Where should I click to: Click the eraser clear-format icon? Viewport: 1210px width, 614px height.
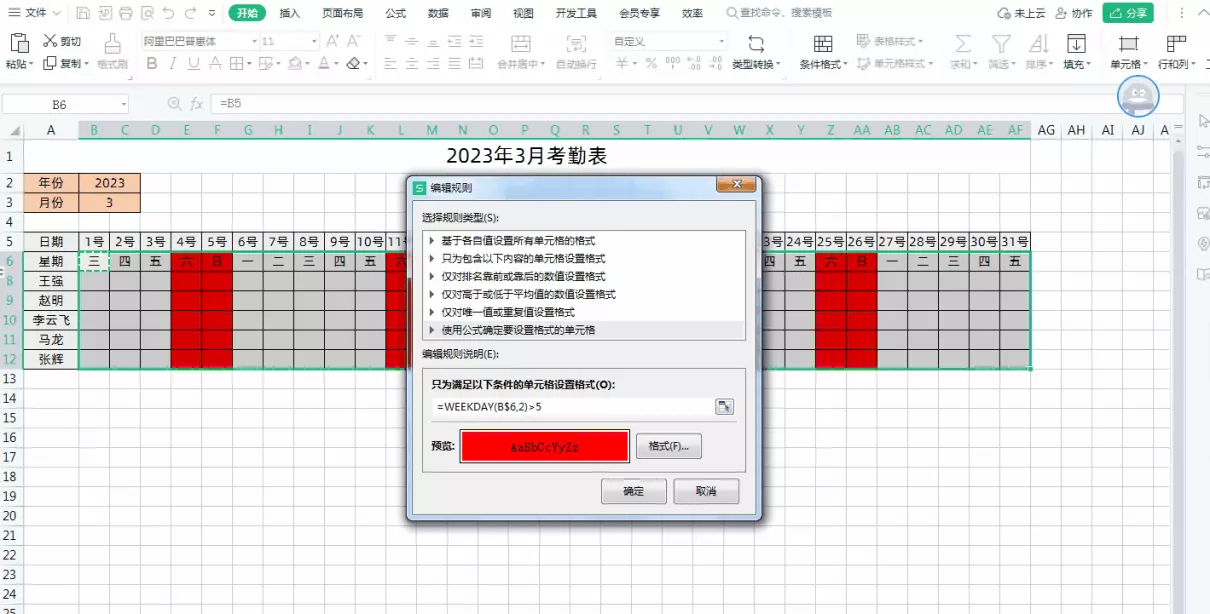coord(353,63)
